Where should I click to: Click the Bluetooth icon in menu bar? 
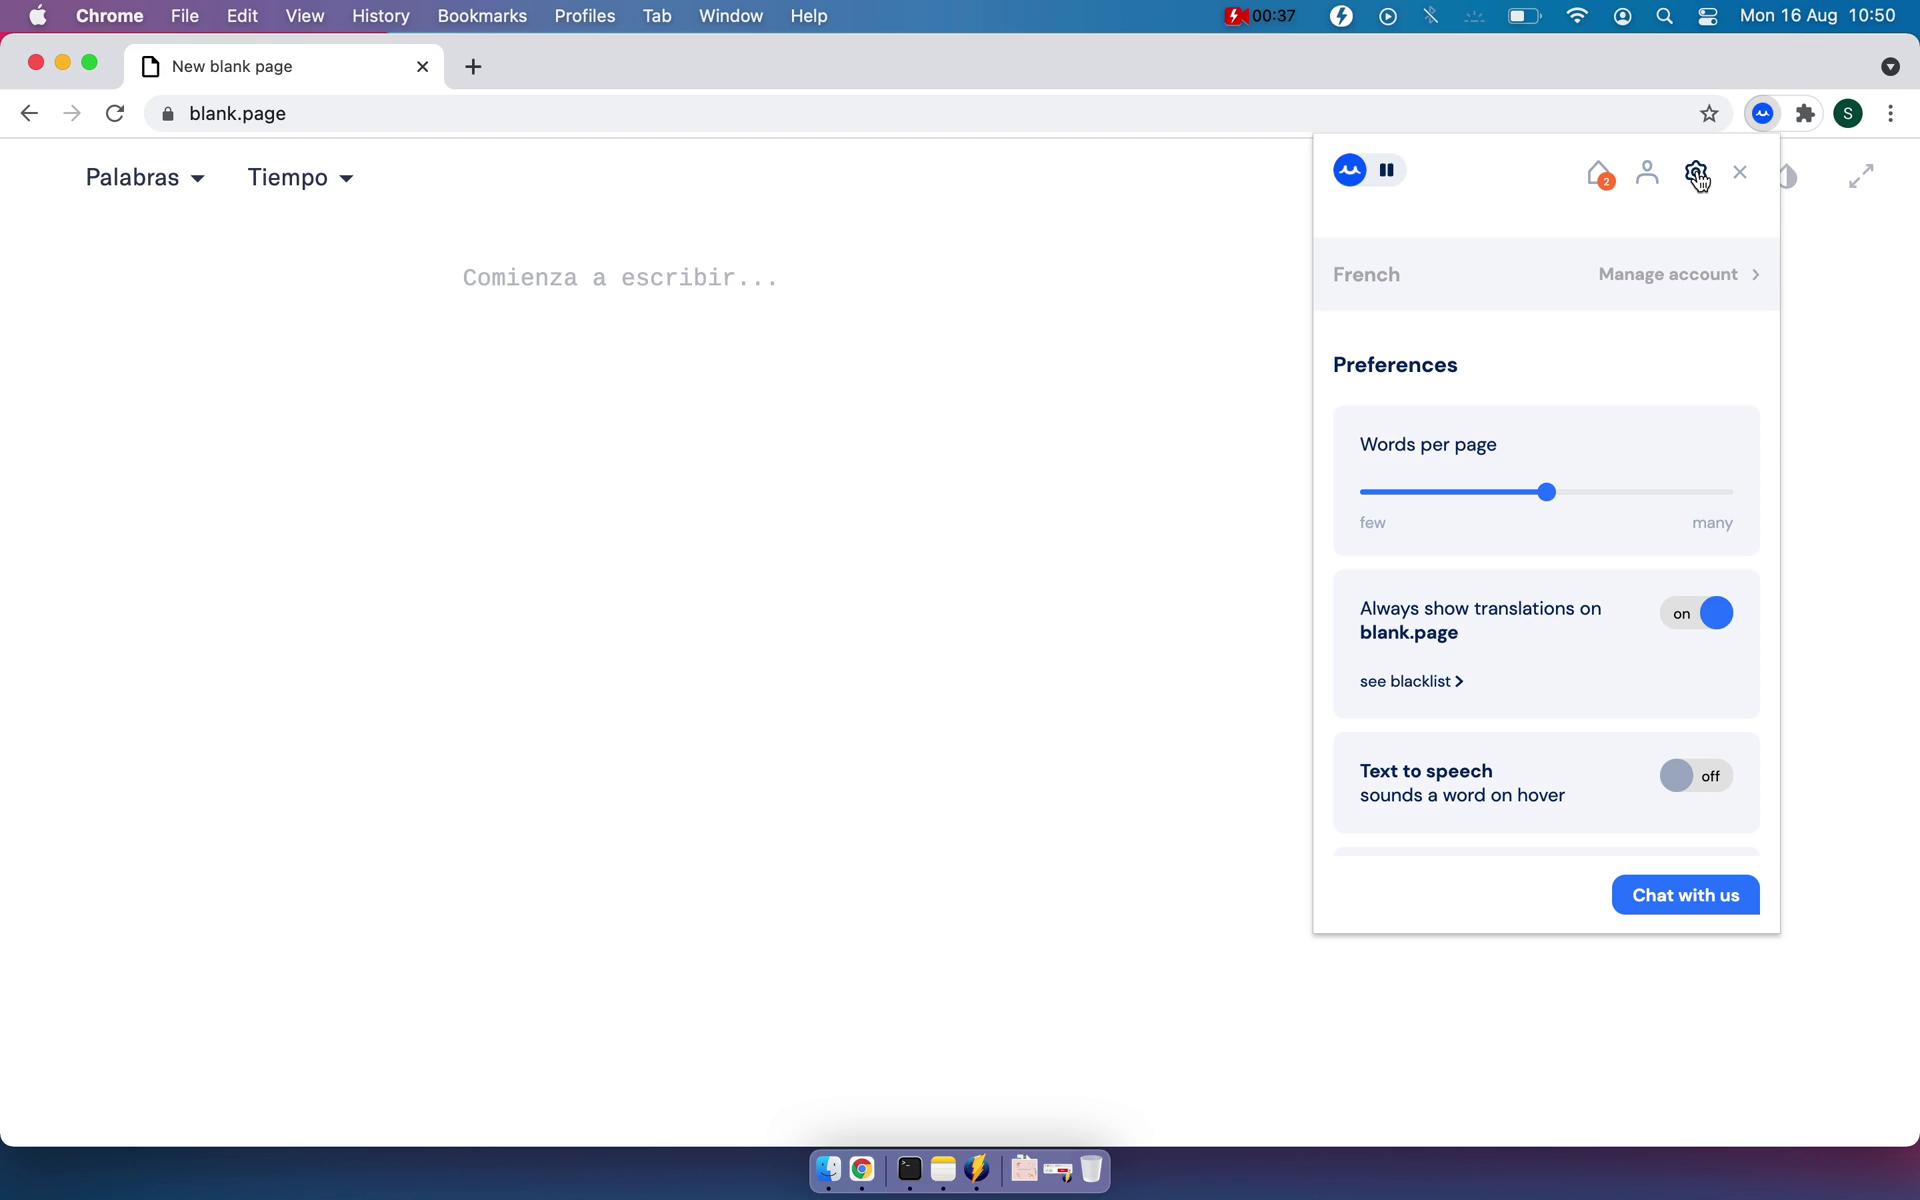(1431, 16)
